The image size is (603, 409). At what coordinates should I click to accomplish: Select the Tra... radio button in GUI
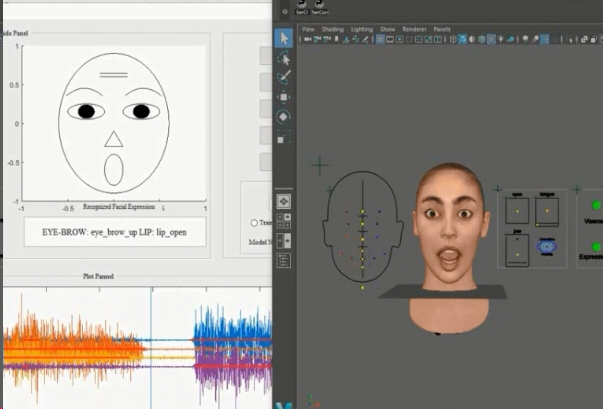[254, 223]
